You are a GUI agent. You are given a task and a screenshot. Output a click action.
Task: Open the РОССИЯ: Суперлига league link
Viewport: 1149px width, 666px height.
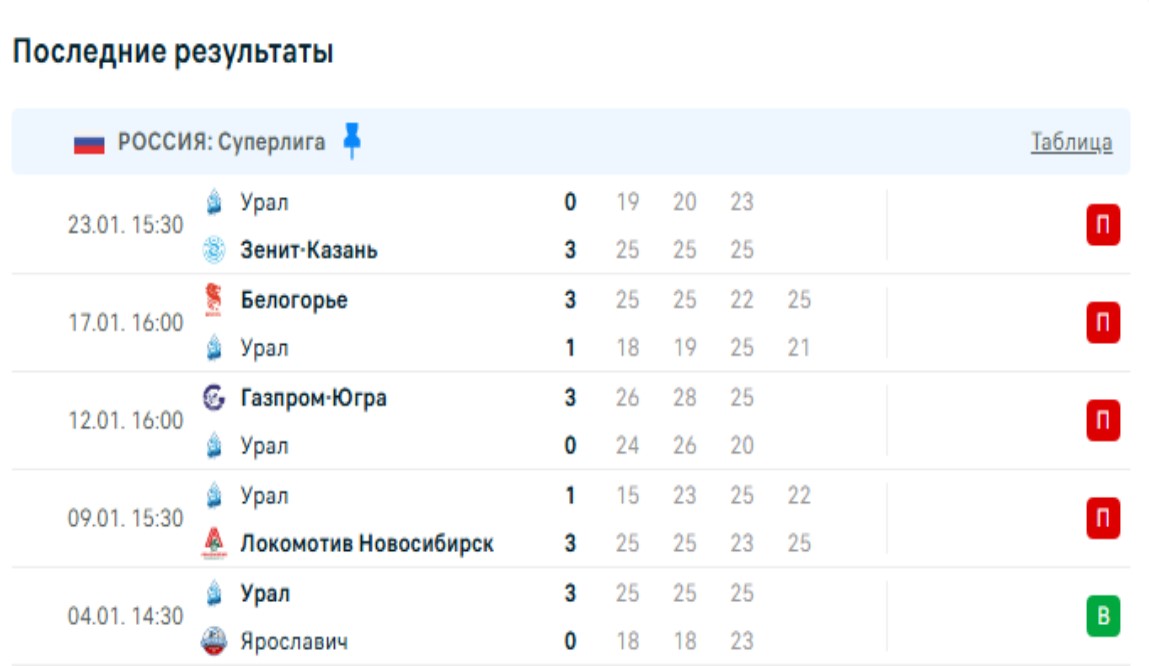pos(222,143)
